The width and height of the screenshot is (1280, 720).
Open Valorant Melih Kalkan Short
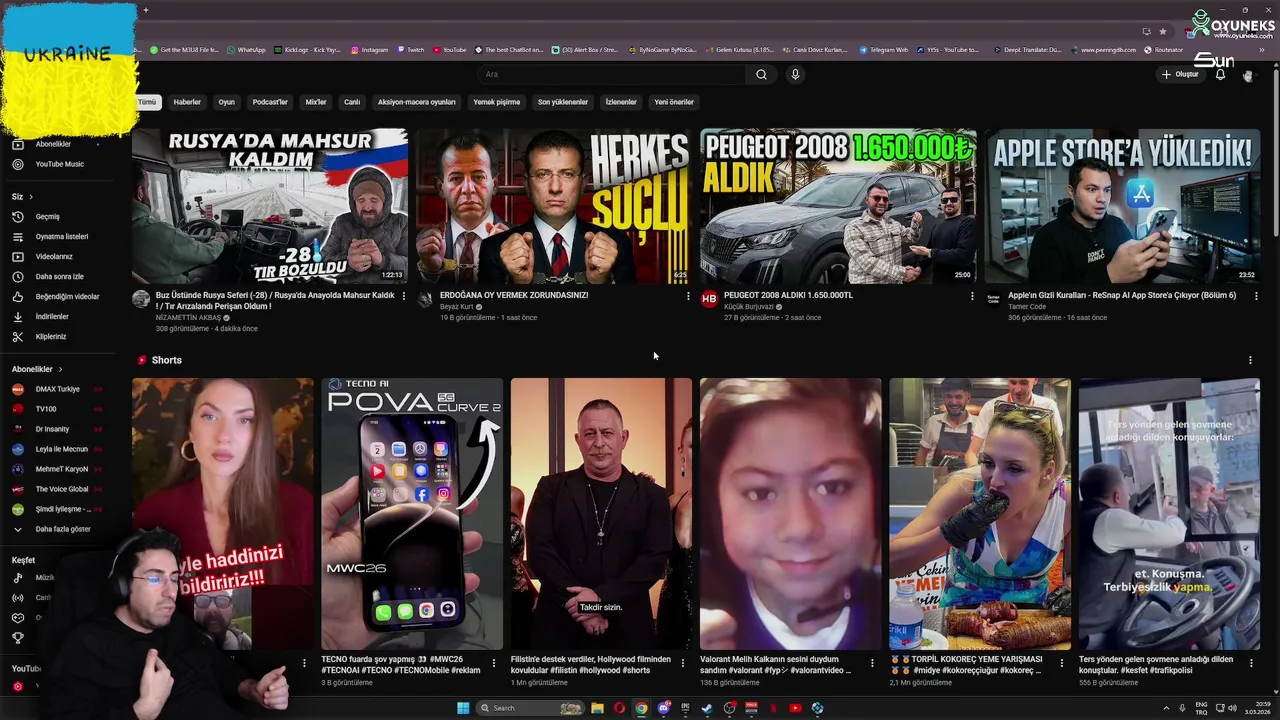[x=791, y=514]
